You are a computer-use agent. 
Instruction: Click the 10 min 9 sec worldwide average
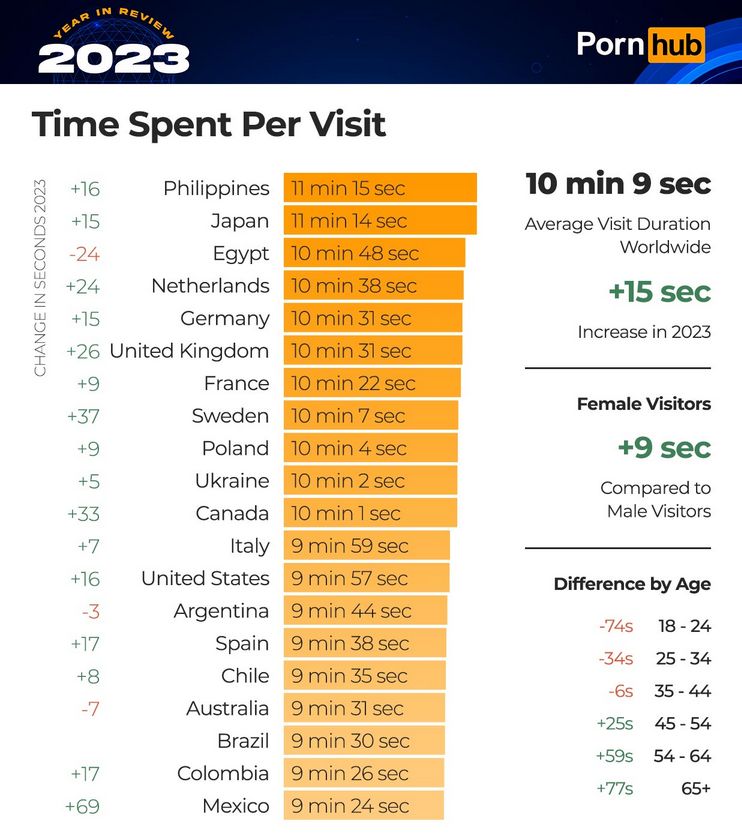[x=618, y=184]
